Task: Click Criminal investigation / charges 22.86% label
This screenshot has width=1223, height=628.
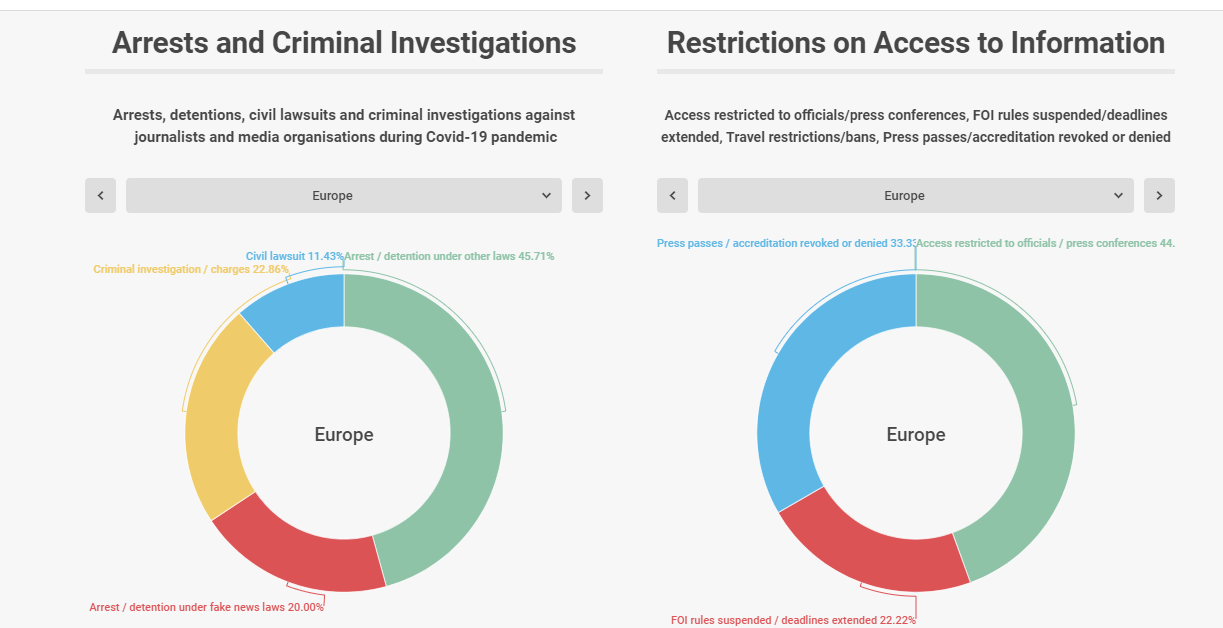Action: click(x=191, y=269)
